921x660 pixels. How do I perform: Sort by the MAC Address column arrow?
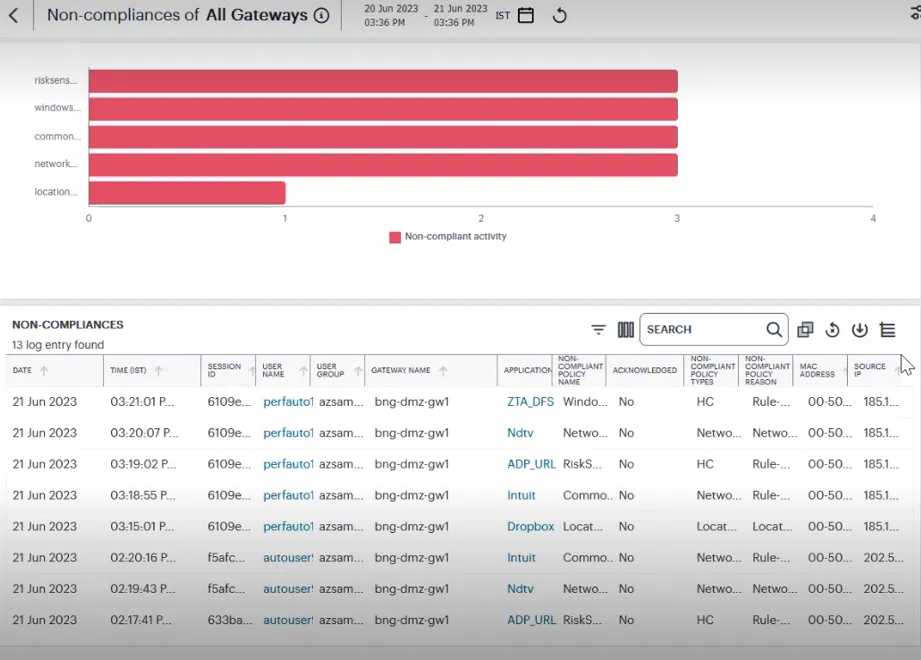tap(845, 371)
